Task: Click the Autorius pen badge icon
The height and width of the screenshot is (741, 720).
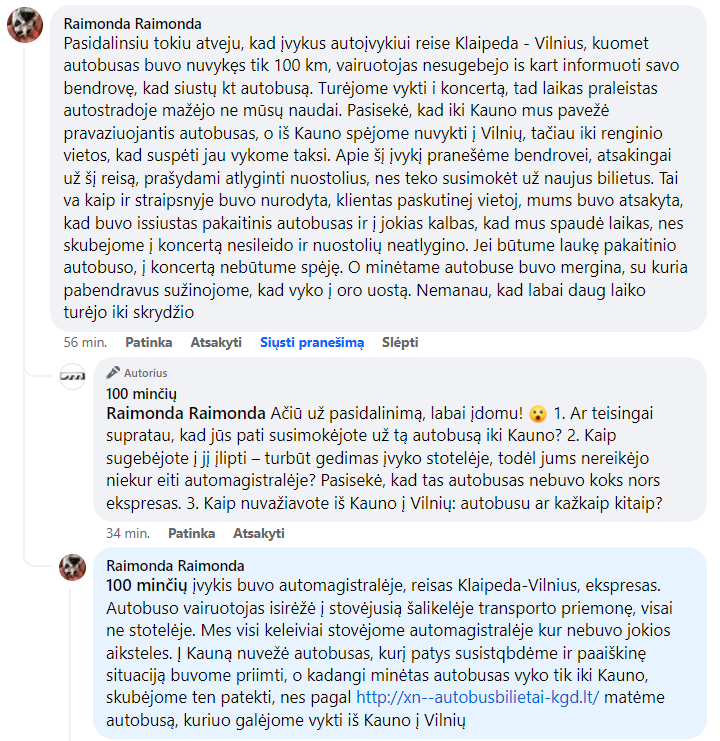Action: pyautogui.click(x=113, y=373)
